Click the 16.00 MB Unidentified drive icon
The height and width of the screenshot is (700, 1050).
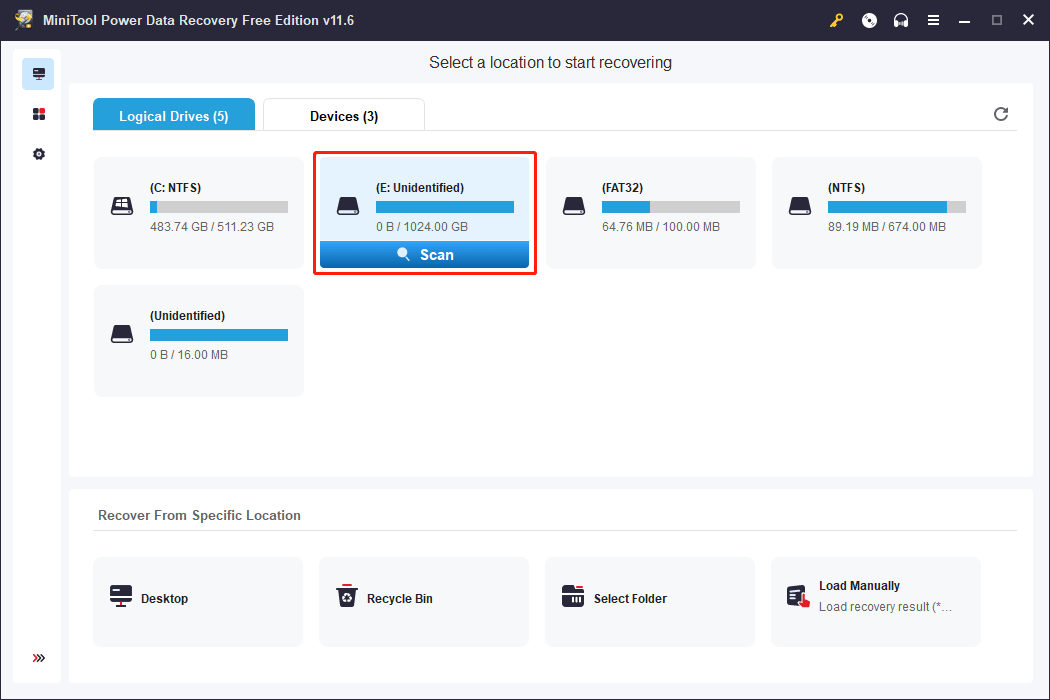pyautogui.click(x=122, y=334)
